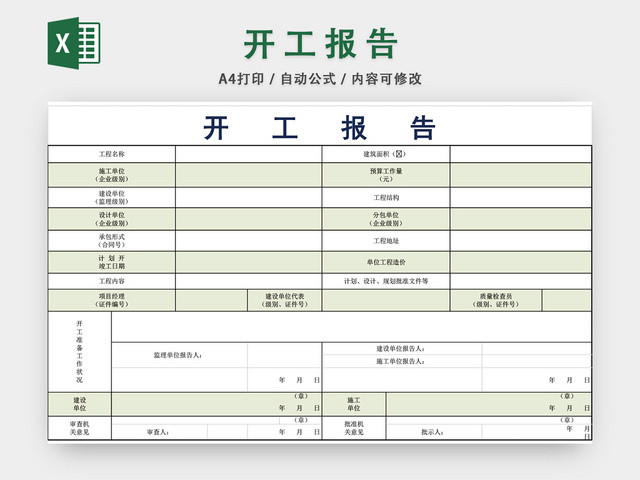640x480 pixels.
Task: Select the 单位工程造价 cell
Action: pos(386,262)
